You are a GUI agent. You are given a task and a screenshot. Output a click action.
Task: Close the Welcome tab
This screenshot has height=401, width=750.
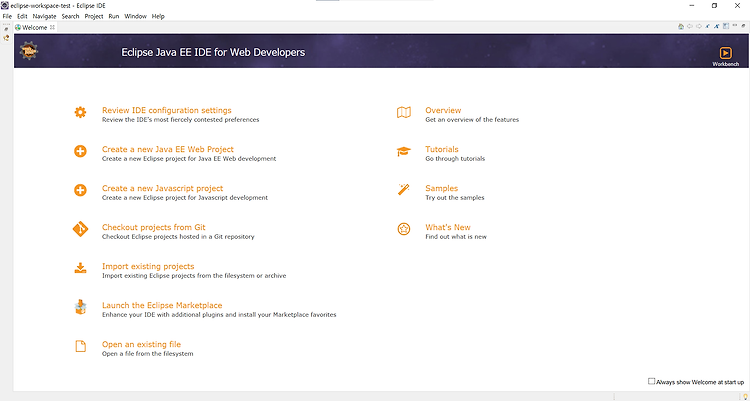coord(53,27)
